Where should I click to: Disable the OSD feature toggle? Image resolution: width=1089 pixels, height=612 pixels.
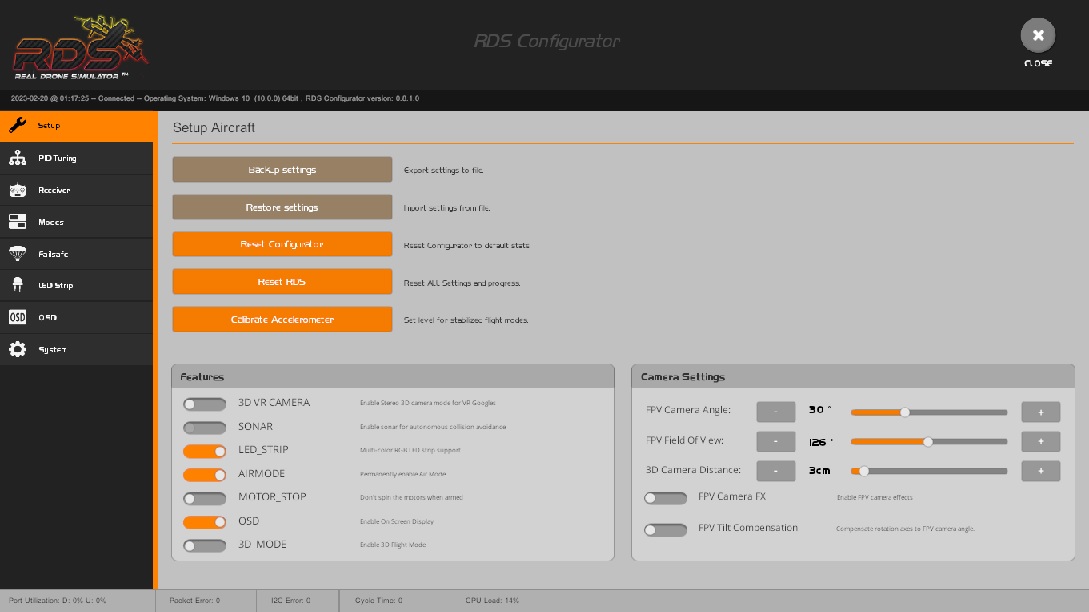[204, 522]
